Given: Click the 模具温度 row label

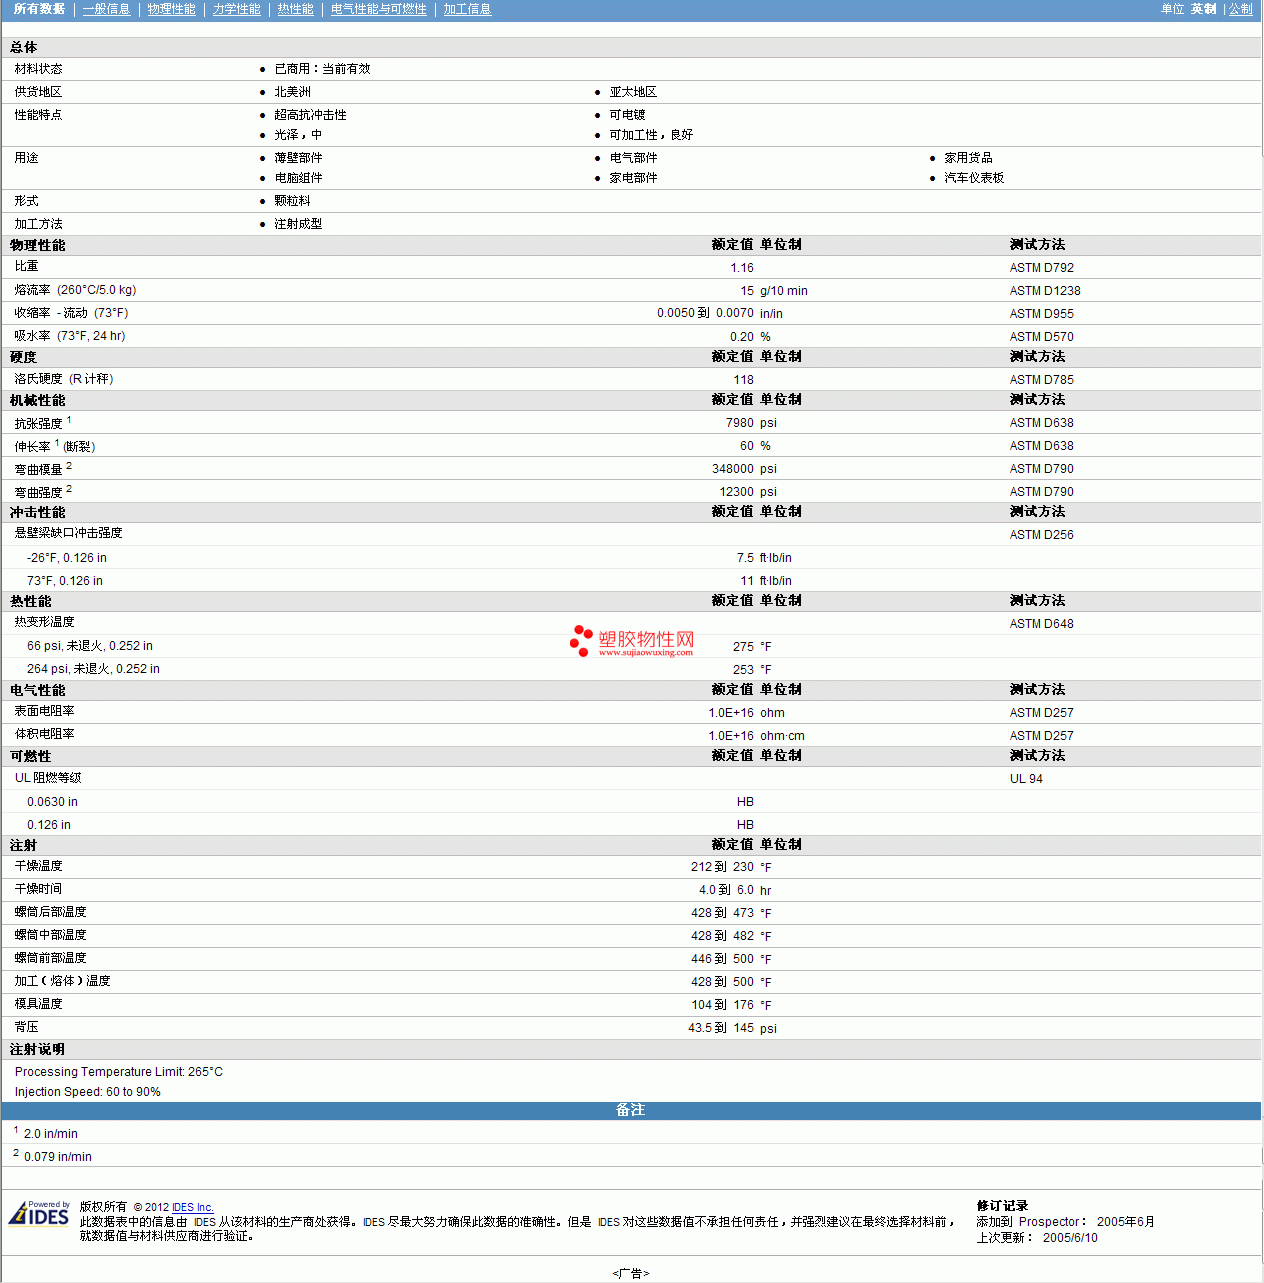Looking at the screenshot, I should (38, 1004).
